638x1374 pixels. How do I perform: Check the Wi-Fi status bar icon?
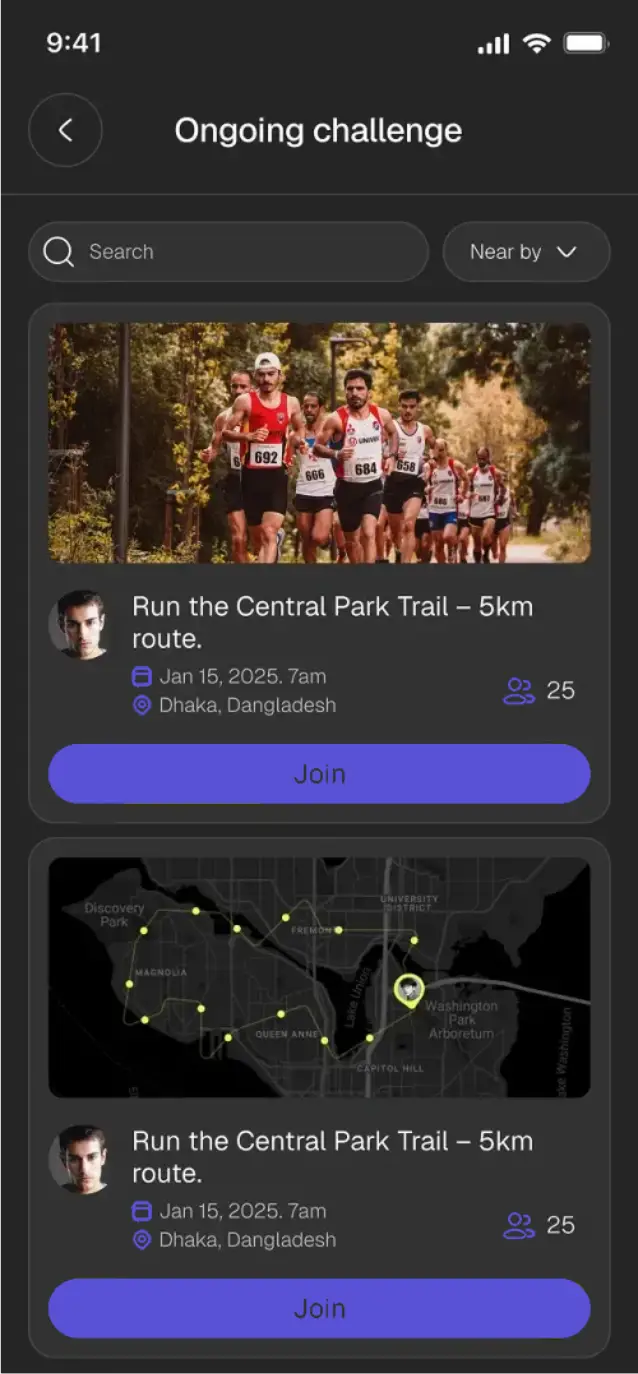[x=537, y=43]
